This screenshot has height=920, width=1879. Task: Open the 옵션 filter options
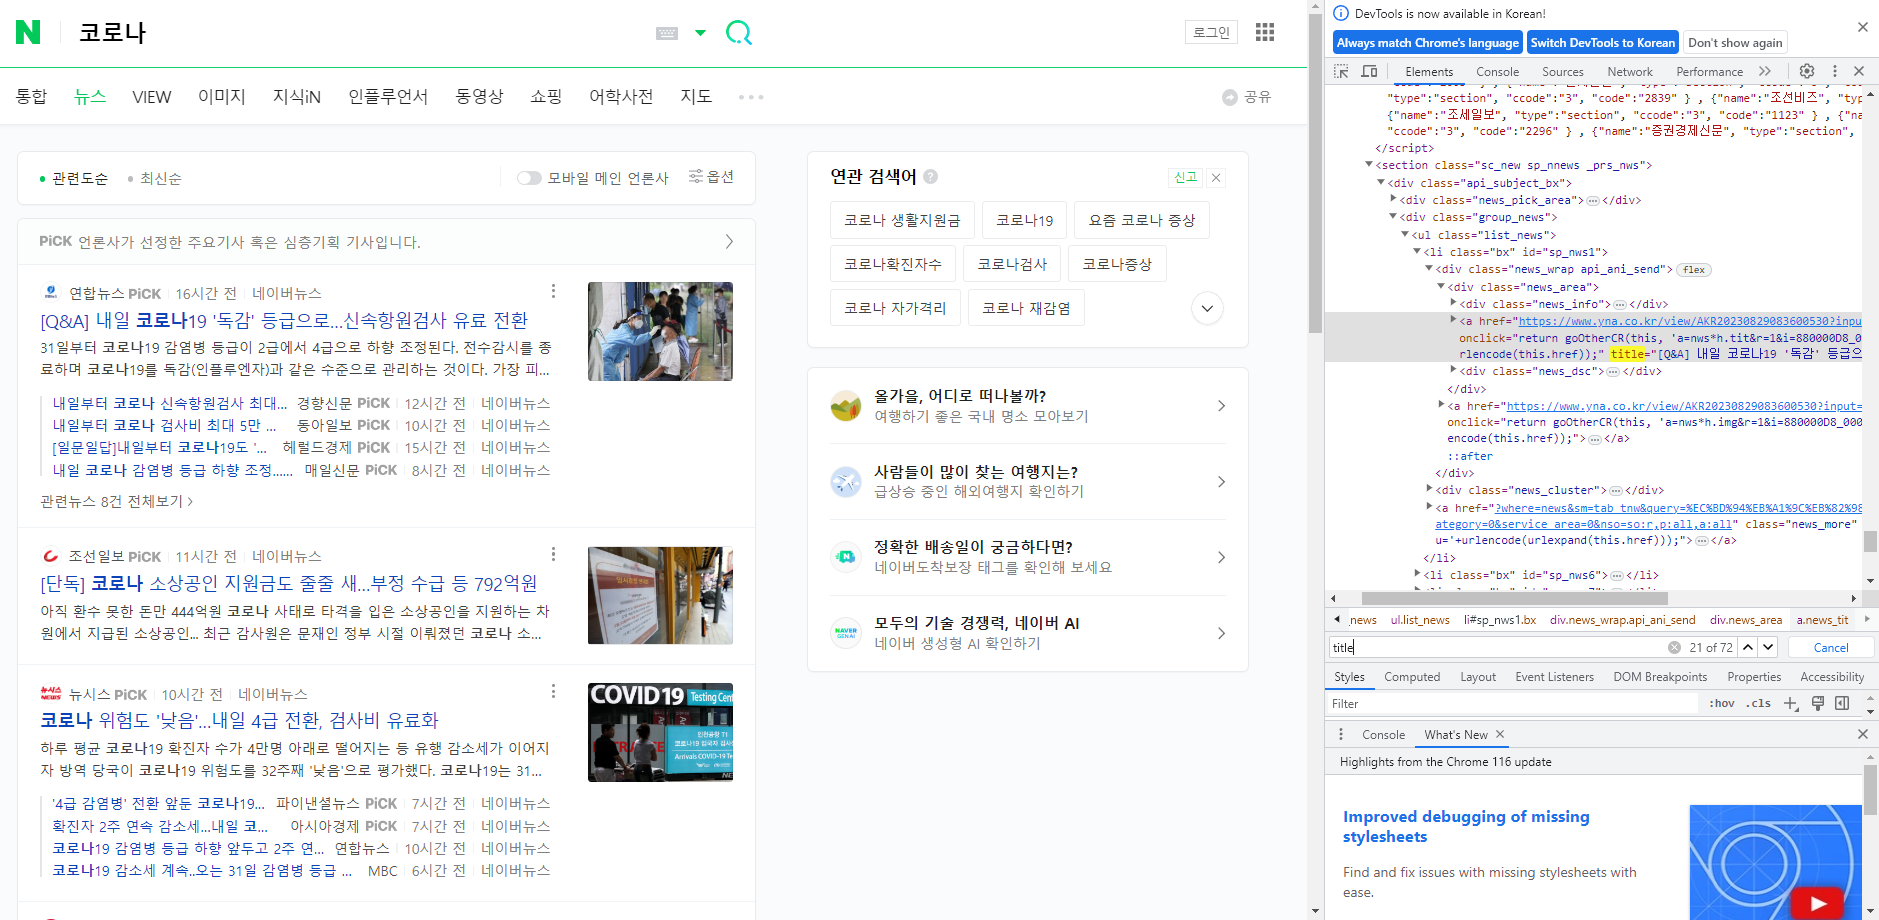pos(712,177)
